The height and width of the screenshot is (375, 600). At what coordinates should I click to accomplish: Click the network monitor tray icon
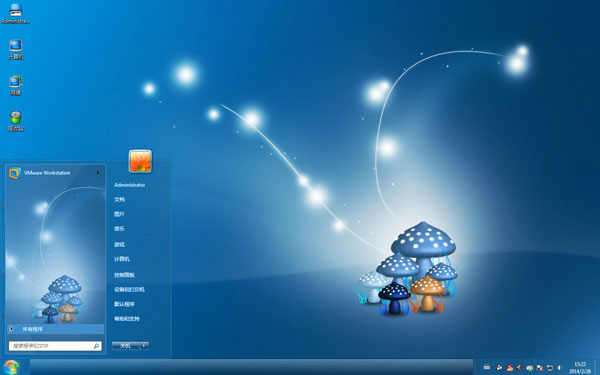[x=550, y=368]
